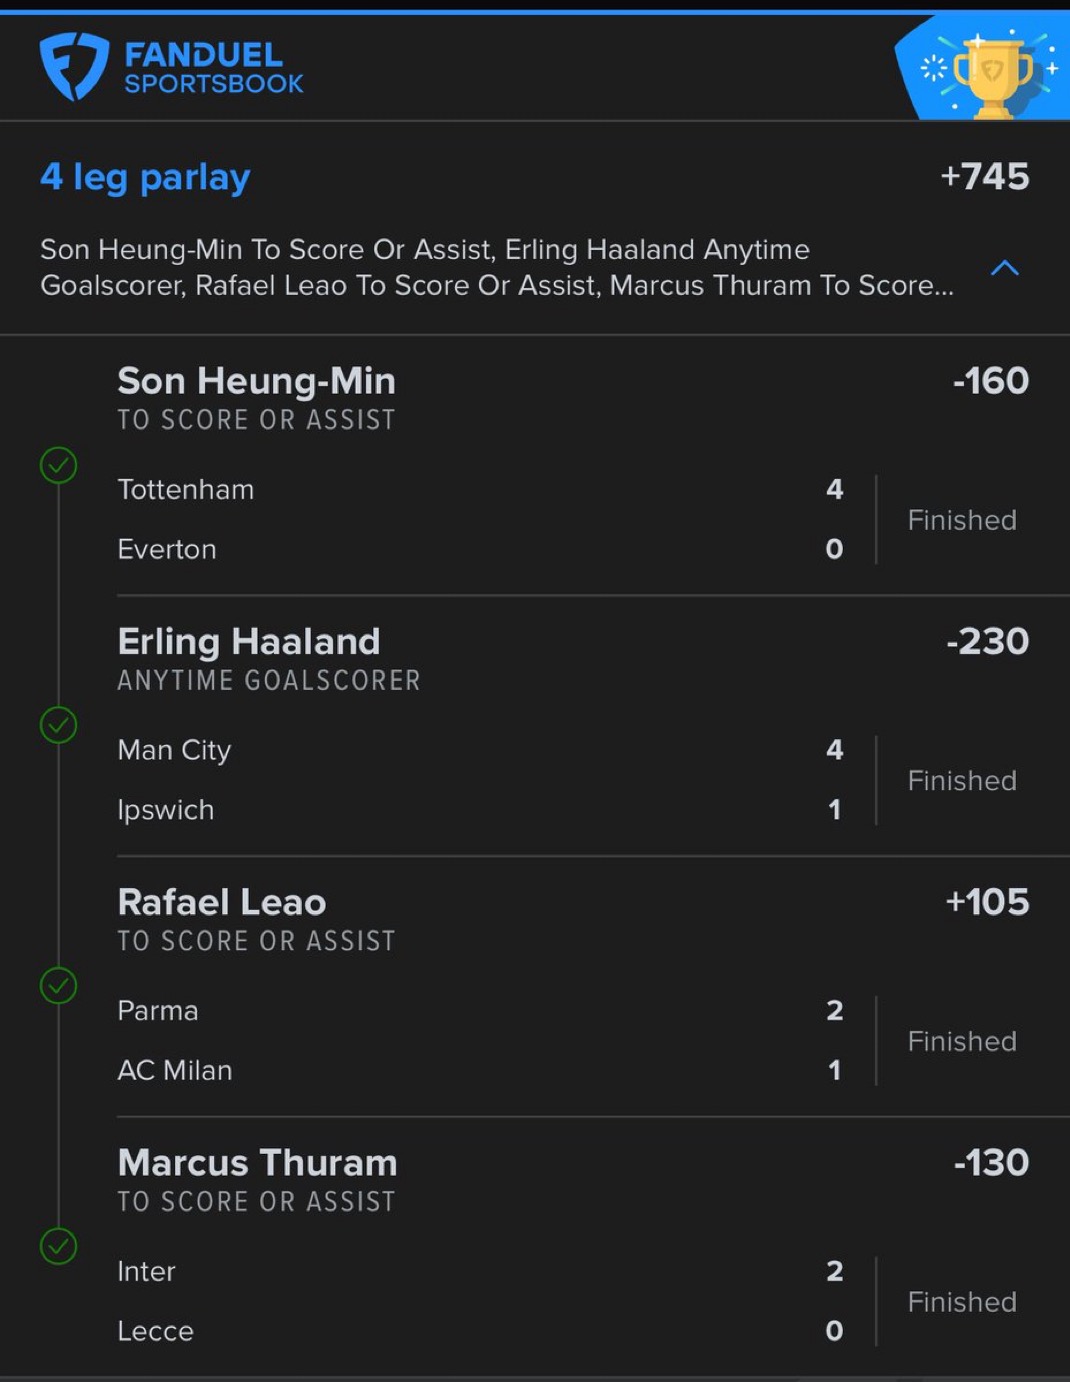This screenshot has height=1382, width=1070.
Task: Click the Finished status for Parma match
Action: [961, 1041]
